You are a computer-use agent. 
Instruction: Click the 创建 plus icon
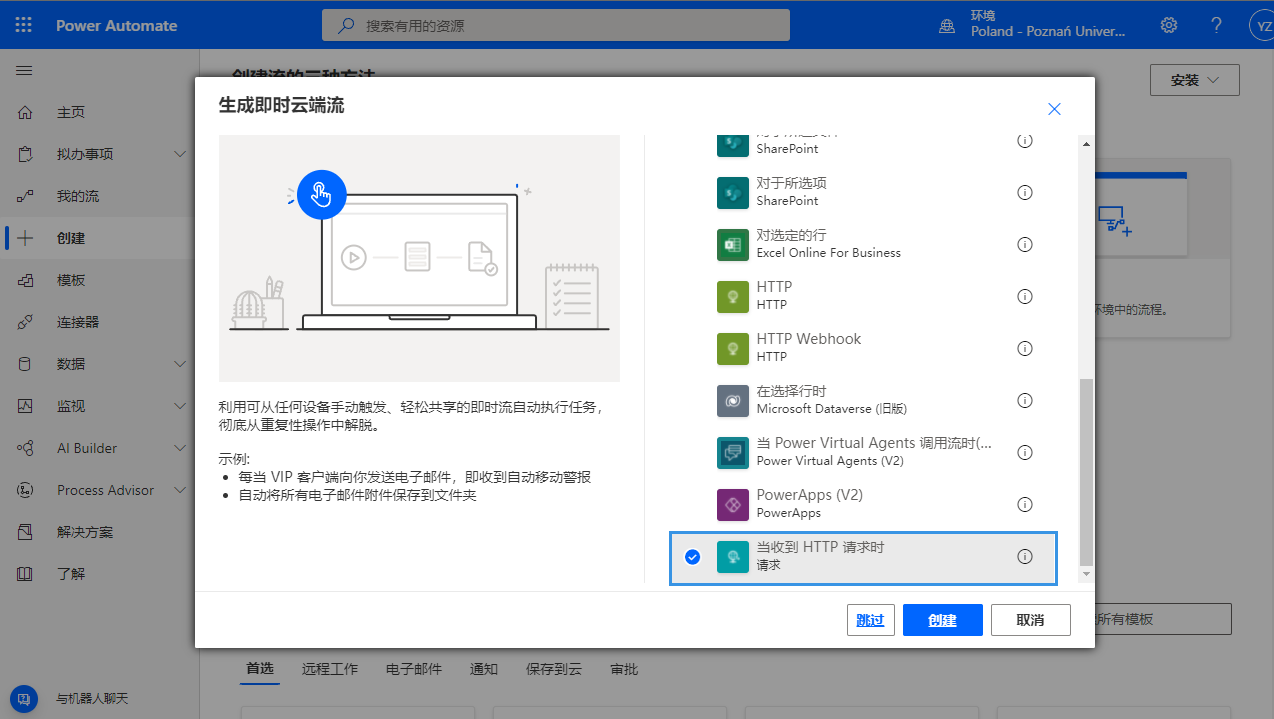coord(25,238)
